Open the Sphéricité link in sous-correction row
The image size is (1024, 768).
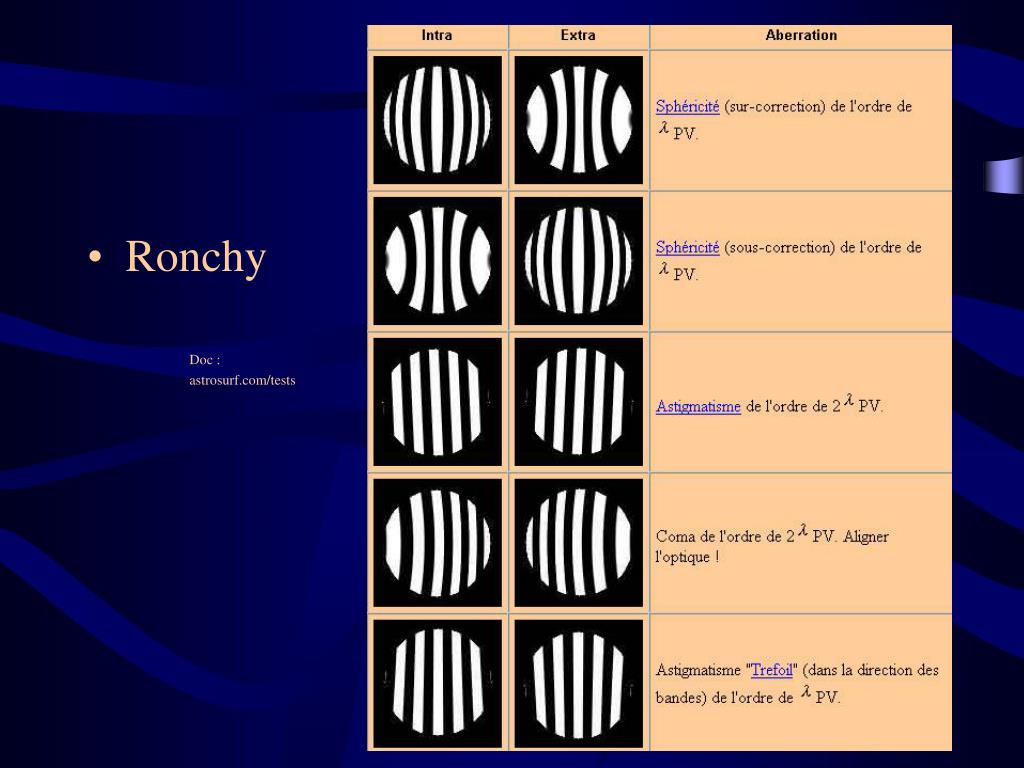(x=687, y=248)
